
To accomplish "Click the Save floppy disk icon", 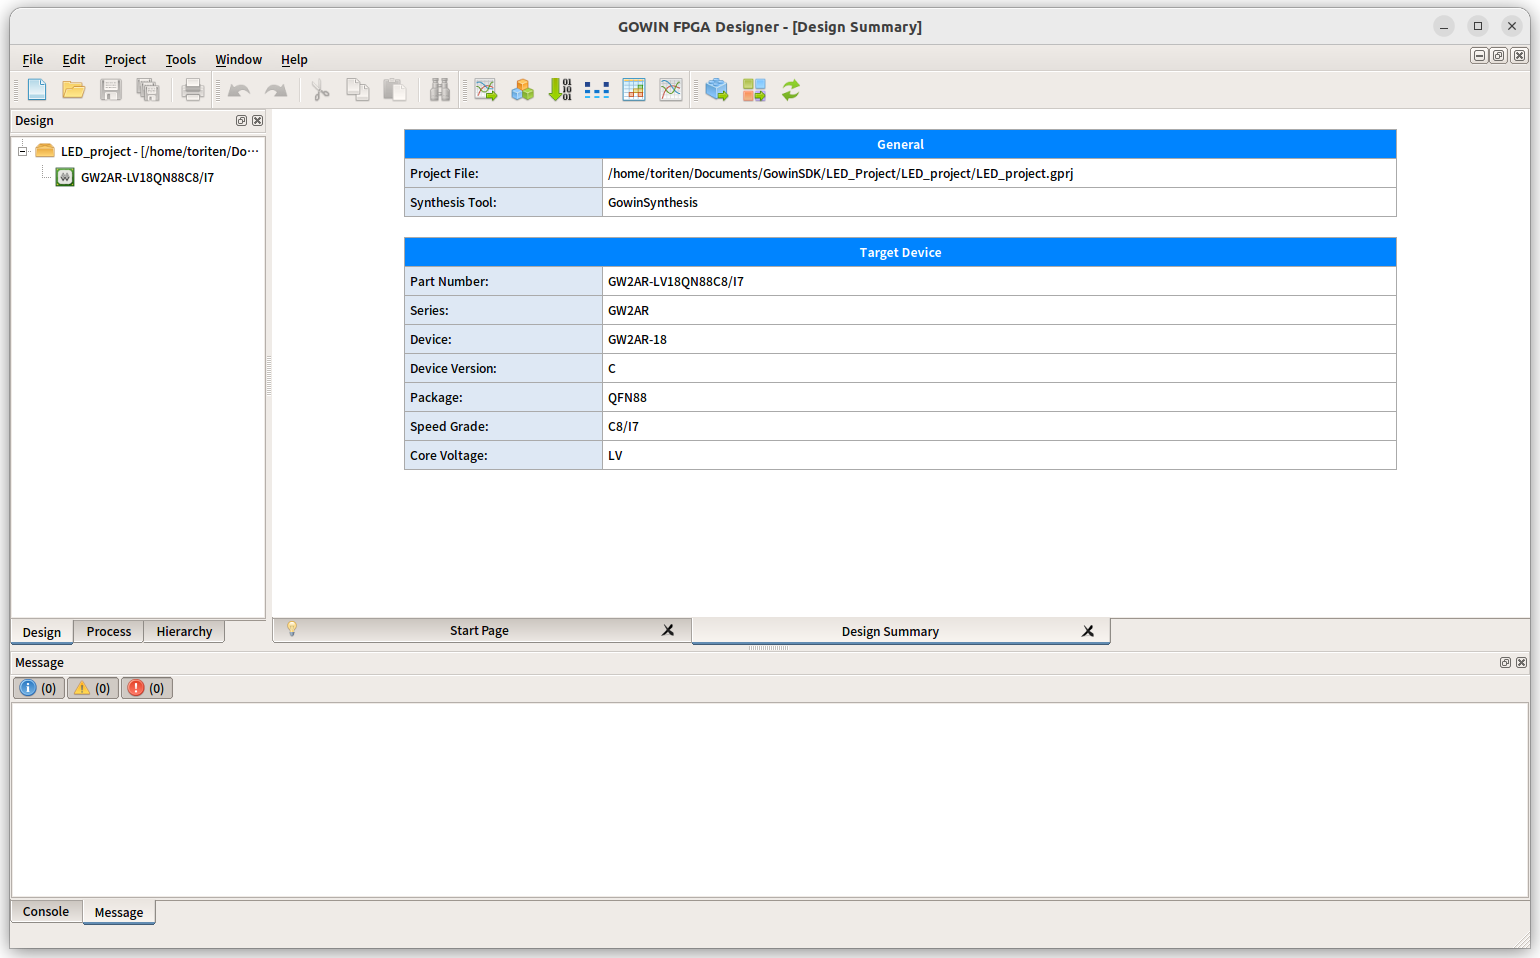I will pos(111,90).
